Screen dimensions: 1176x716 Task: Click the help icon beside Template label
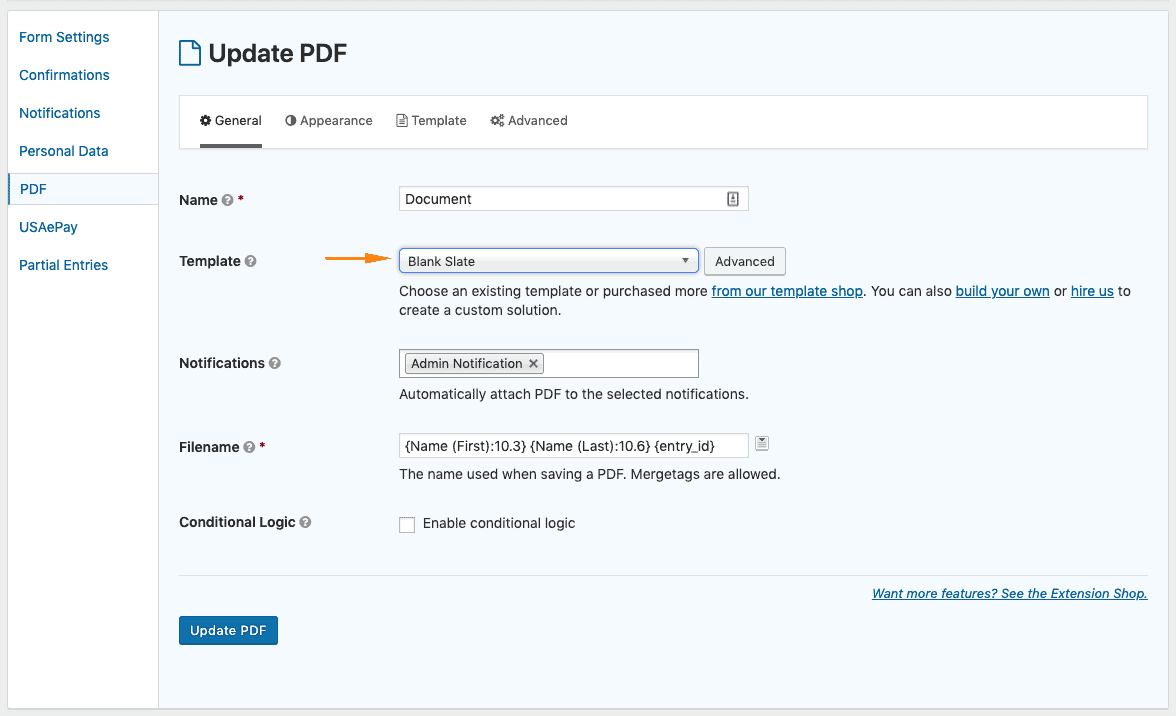[250, 261]
